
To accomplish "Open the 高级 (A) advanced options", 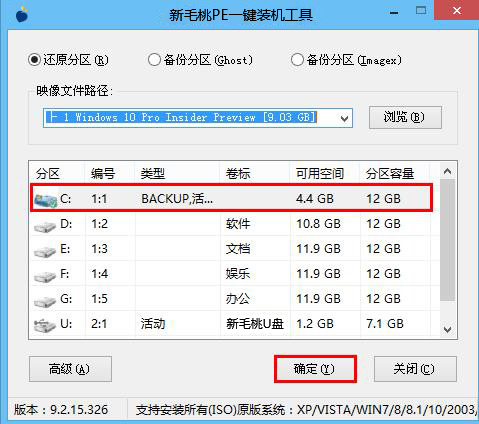I will (70, 369).
